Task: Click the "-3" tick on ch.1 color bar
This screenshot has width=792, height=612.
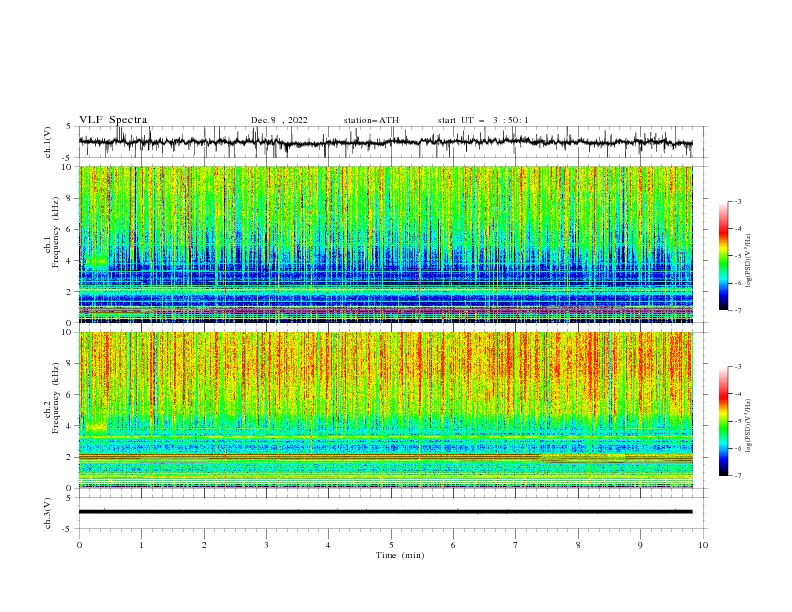Action: (x=737, y=202)
